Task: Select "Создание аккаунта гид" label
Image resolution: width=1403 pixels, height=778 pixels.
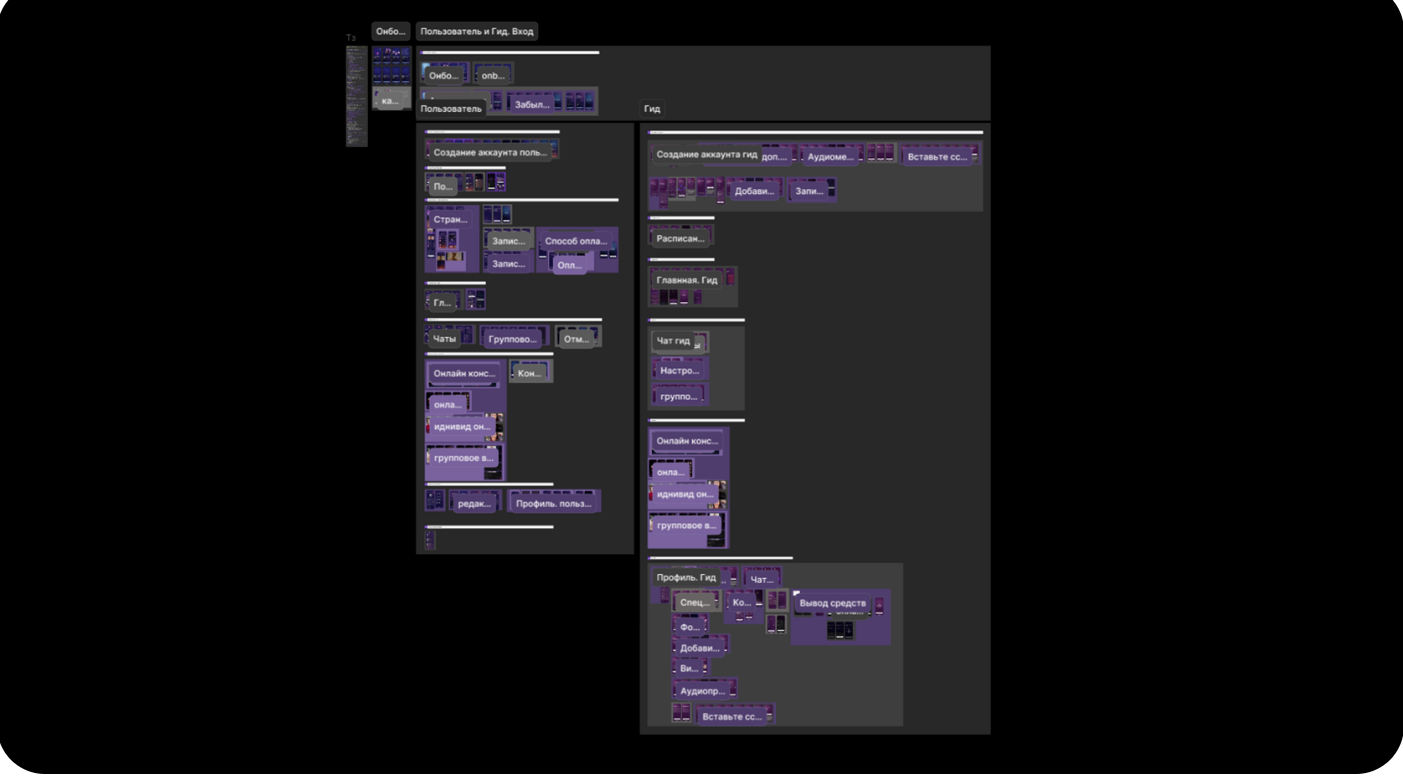Action: 707,155
